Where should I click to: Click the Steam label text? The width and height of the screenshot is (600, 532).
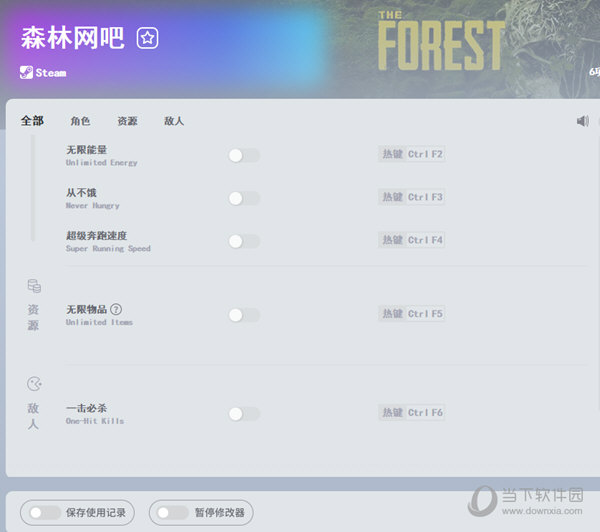tap(51, 73)
